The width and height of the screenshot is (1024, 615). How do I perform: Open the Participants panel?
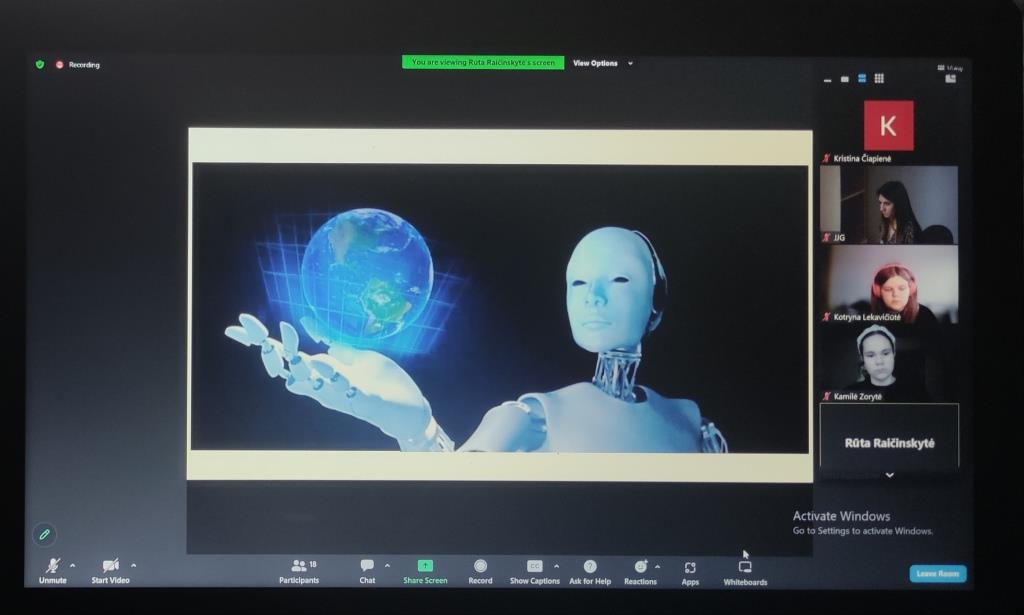(x=299, y=571)
